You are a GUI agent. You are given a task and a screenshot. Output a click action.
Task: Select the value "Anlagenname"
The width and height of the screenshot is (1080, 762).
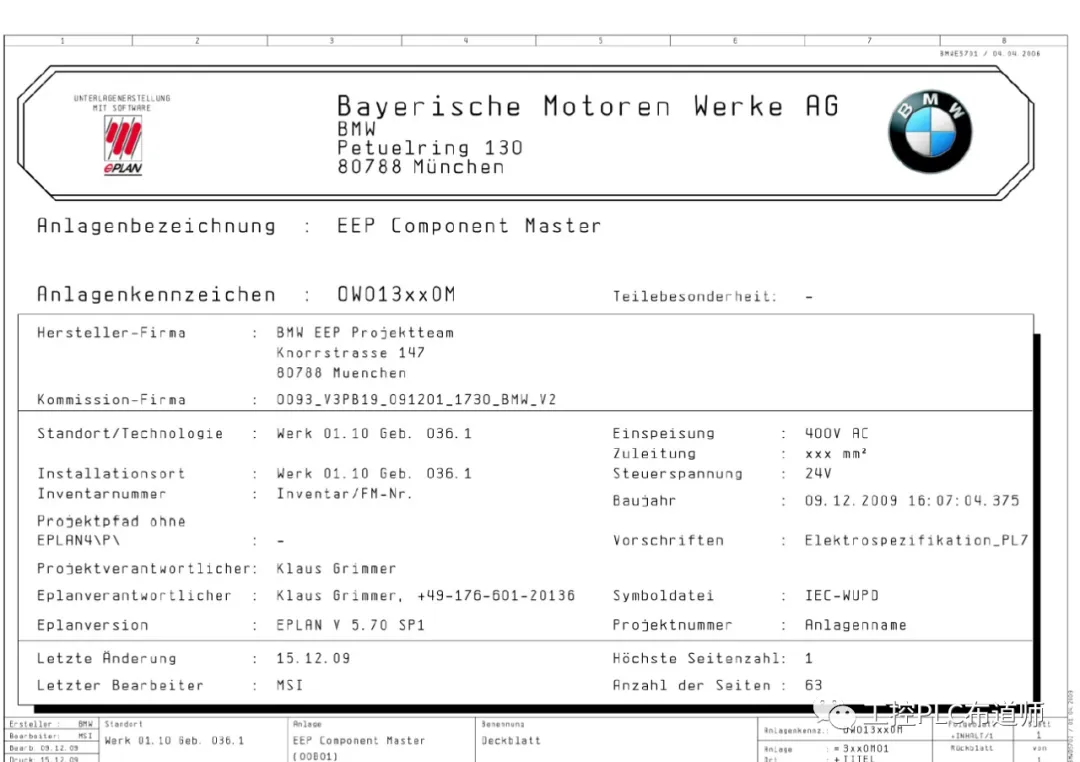(855, 625)
